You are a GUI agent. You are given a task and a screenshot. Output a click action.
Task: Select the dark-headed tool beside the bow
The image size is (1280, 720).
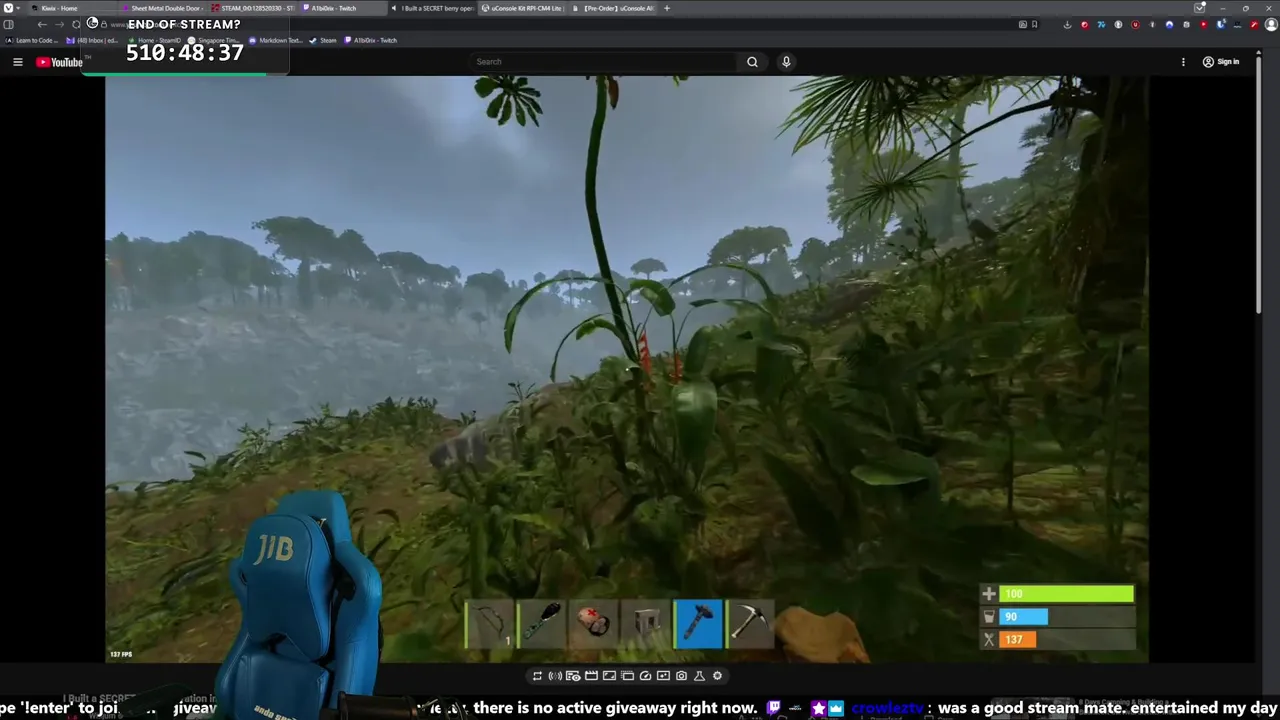[x=542, y=624]
